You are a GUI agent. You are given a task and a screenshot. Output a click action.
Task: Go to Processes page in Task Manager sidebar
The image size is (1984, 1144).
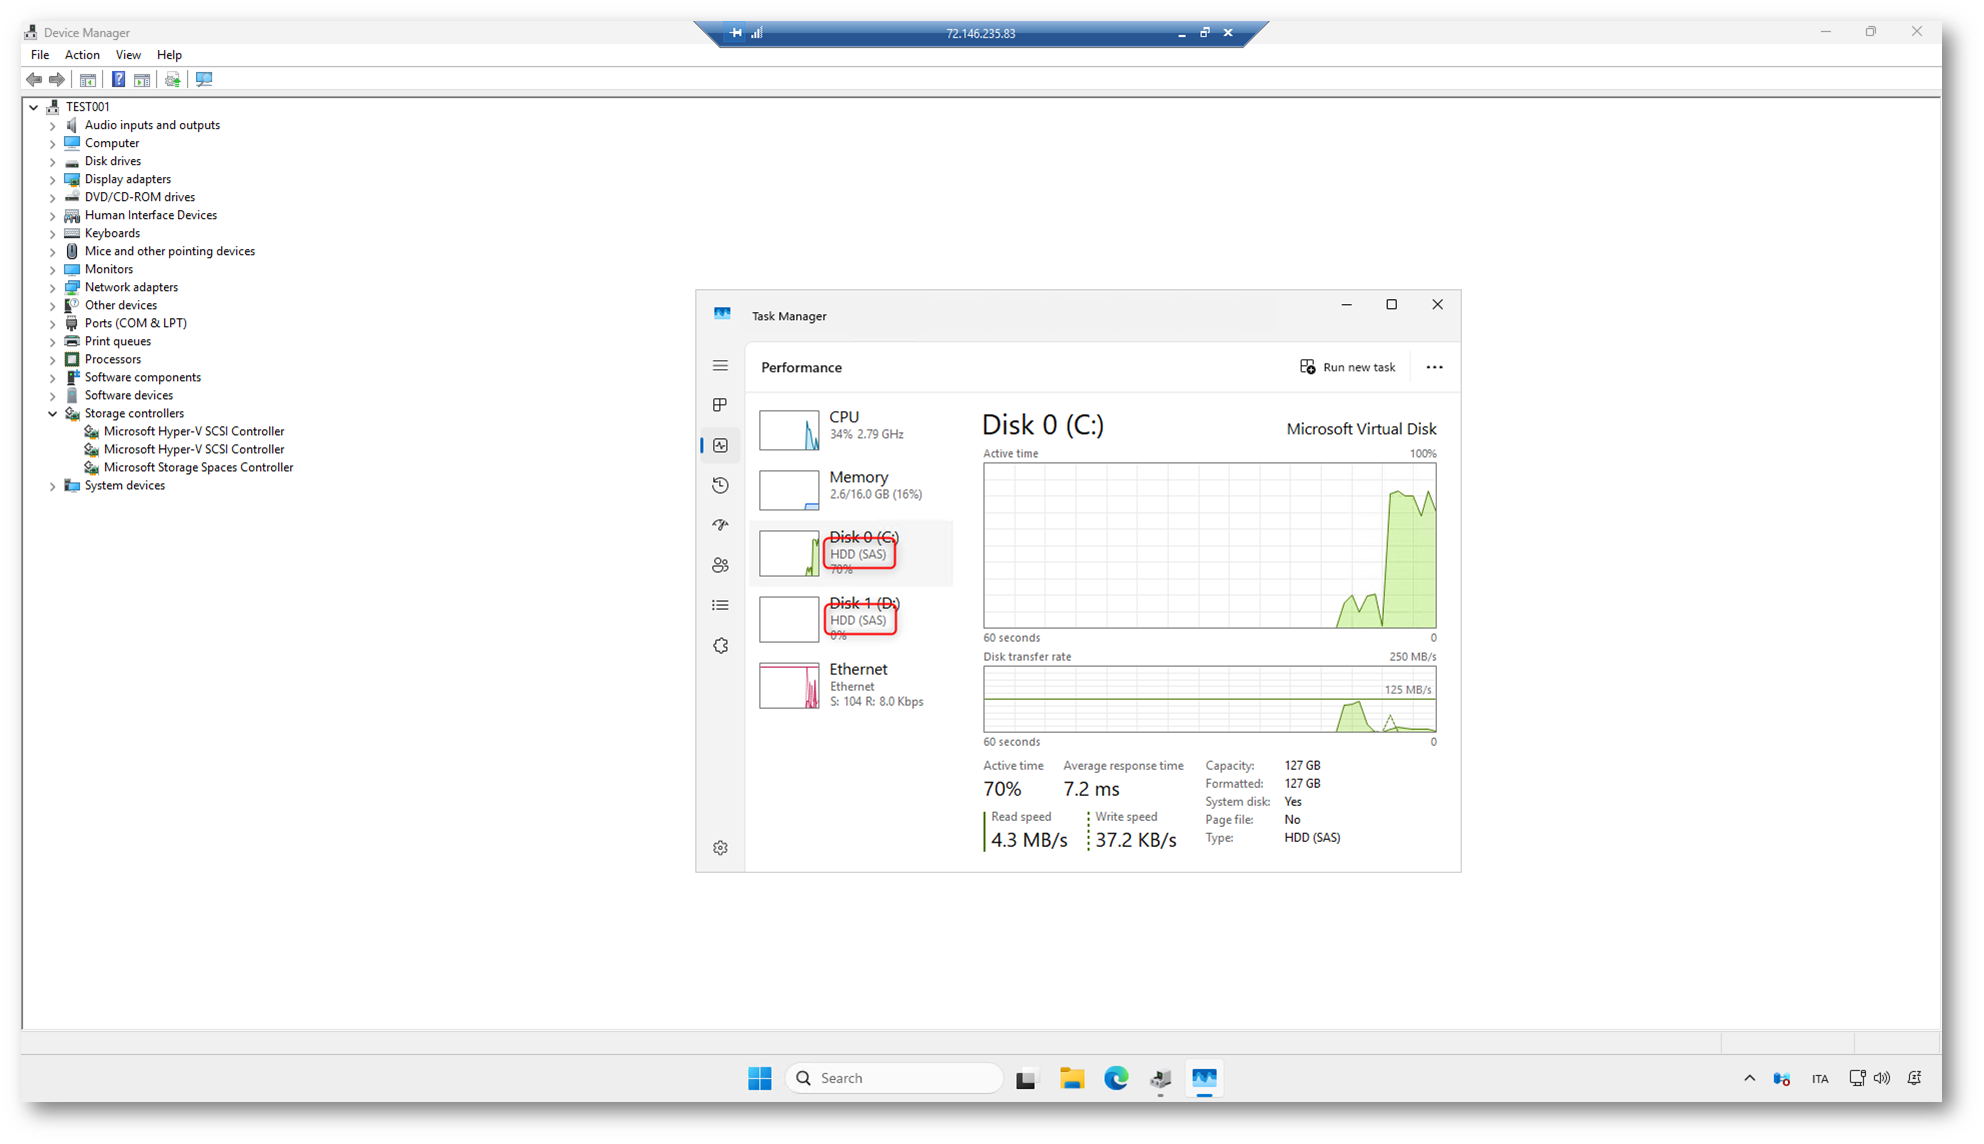coord(720,405)
